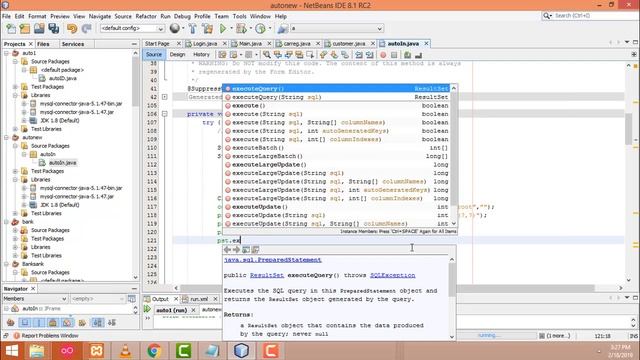The width and height of the screenshot is (640, 360).
Task: Open the Navigate menu
Action: [x=100, y=16]
